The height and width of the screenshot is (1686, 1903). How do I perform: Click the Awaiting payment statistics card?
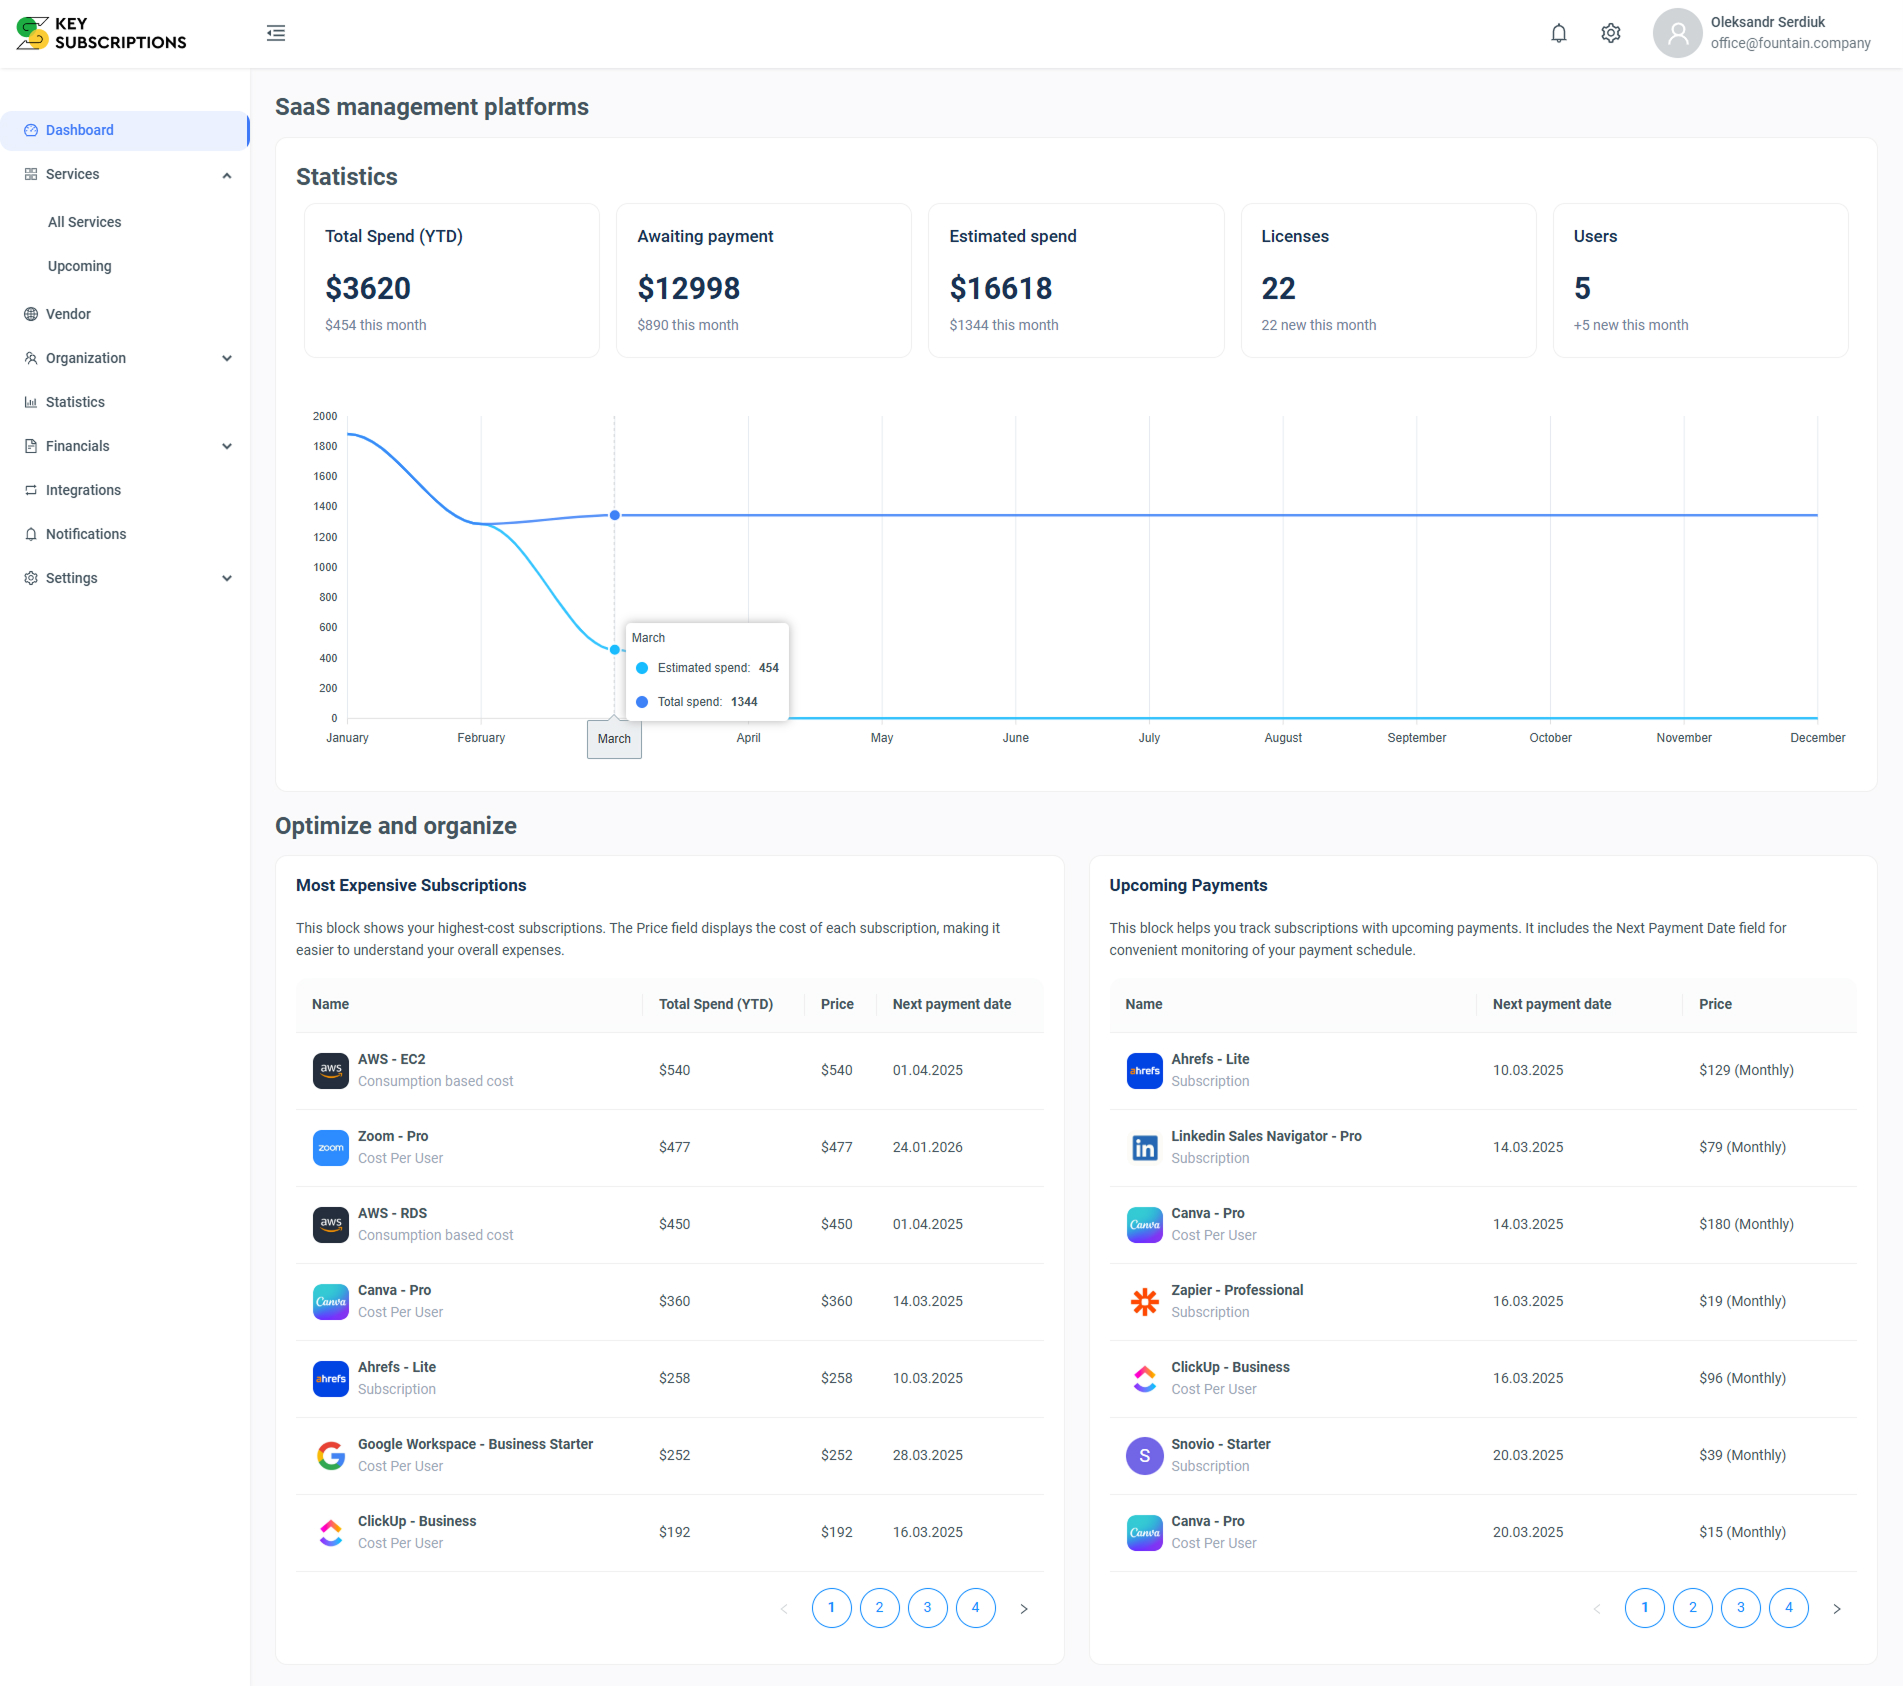click(x=764, y=281)
